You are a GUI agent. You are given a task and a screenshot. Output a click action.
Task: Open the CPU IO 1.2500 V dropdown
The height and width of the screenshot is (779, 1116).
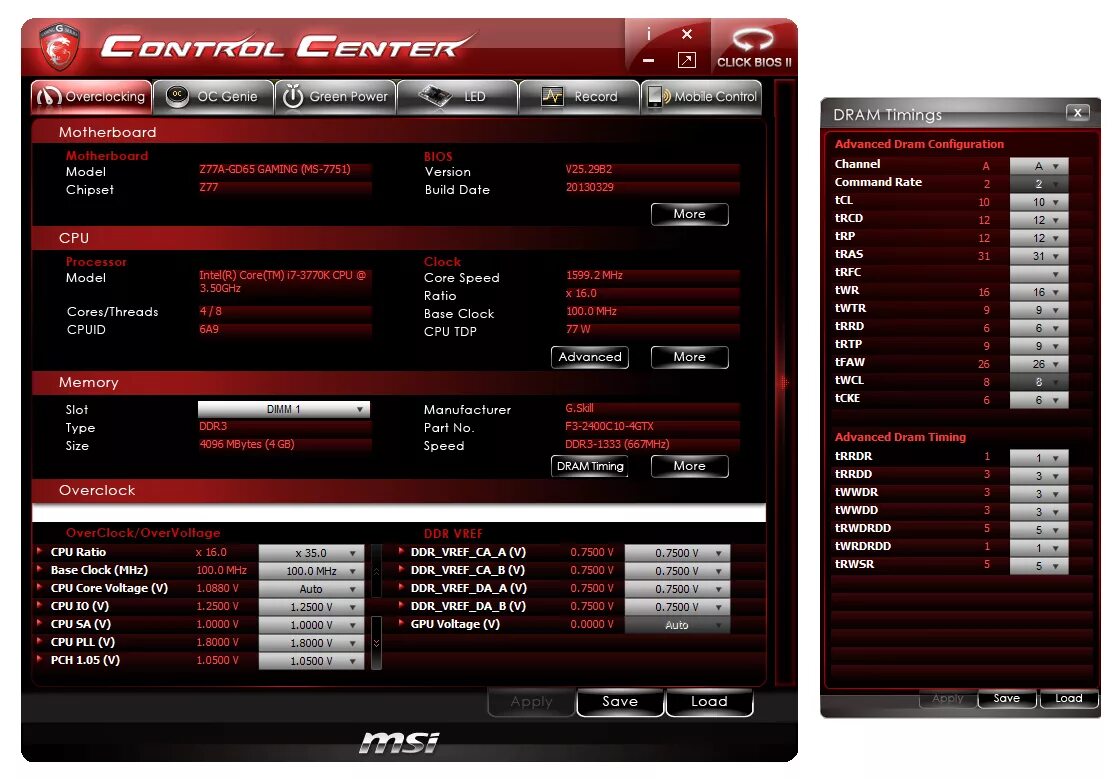click(311, 607)
